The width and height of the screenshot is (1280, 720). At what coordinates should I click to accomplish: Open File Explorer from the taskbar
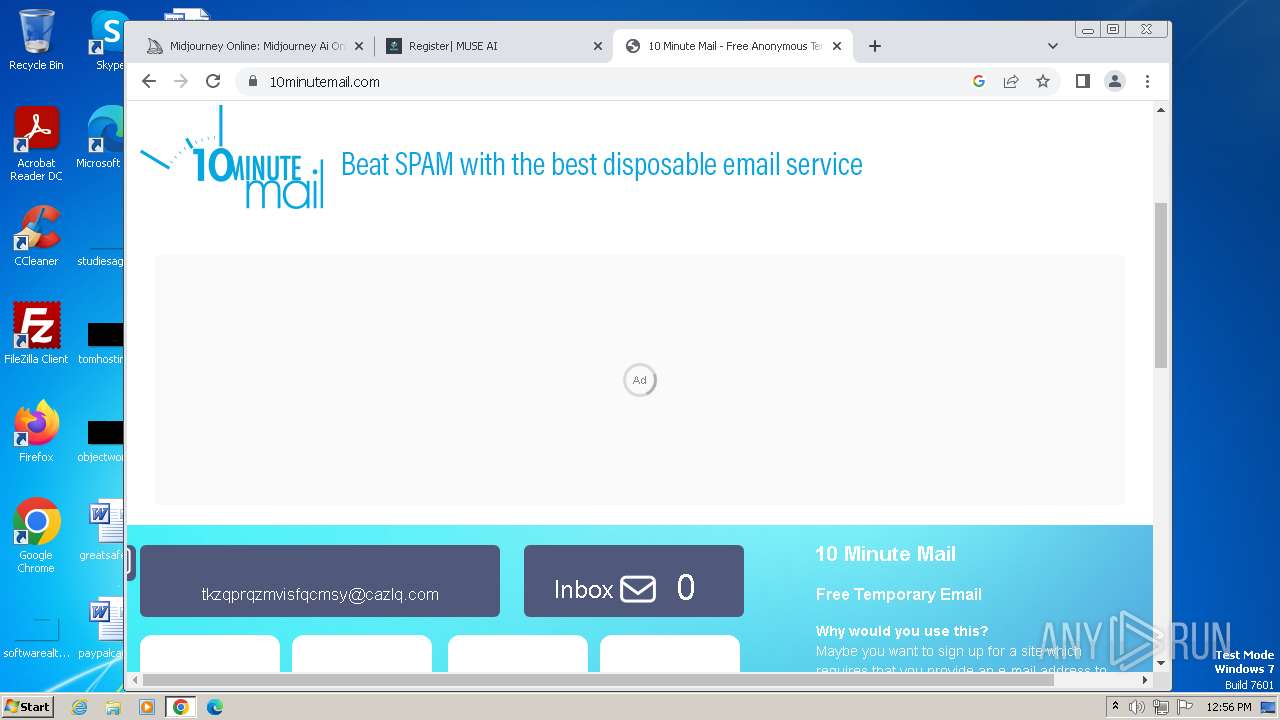(x=113, y=707)
